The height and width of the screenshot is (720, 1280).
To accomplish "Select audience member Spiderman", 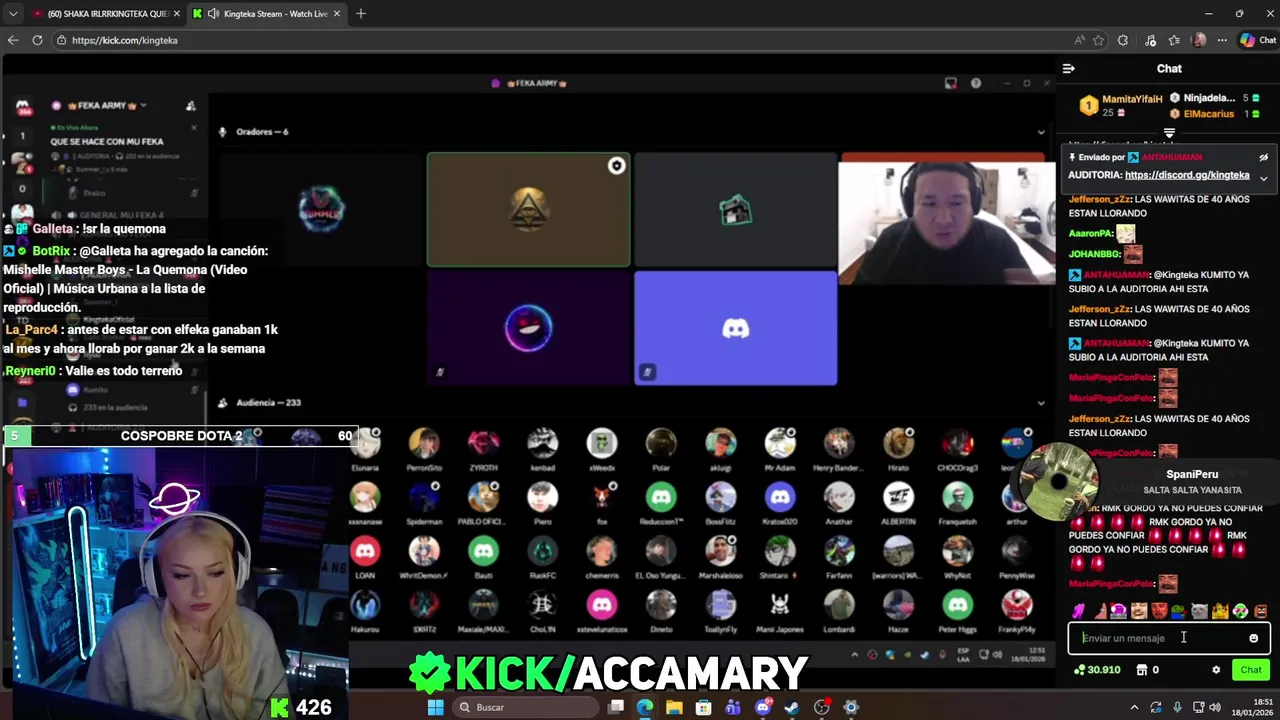I will click(424, 502).
